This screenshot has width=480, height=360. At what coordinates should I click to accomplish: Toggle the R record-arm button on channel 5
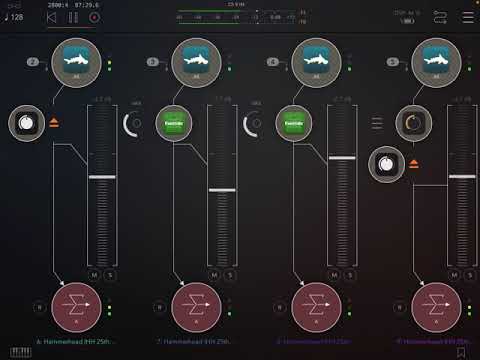pos(400,307)
